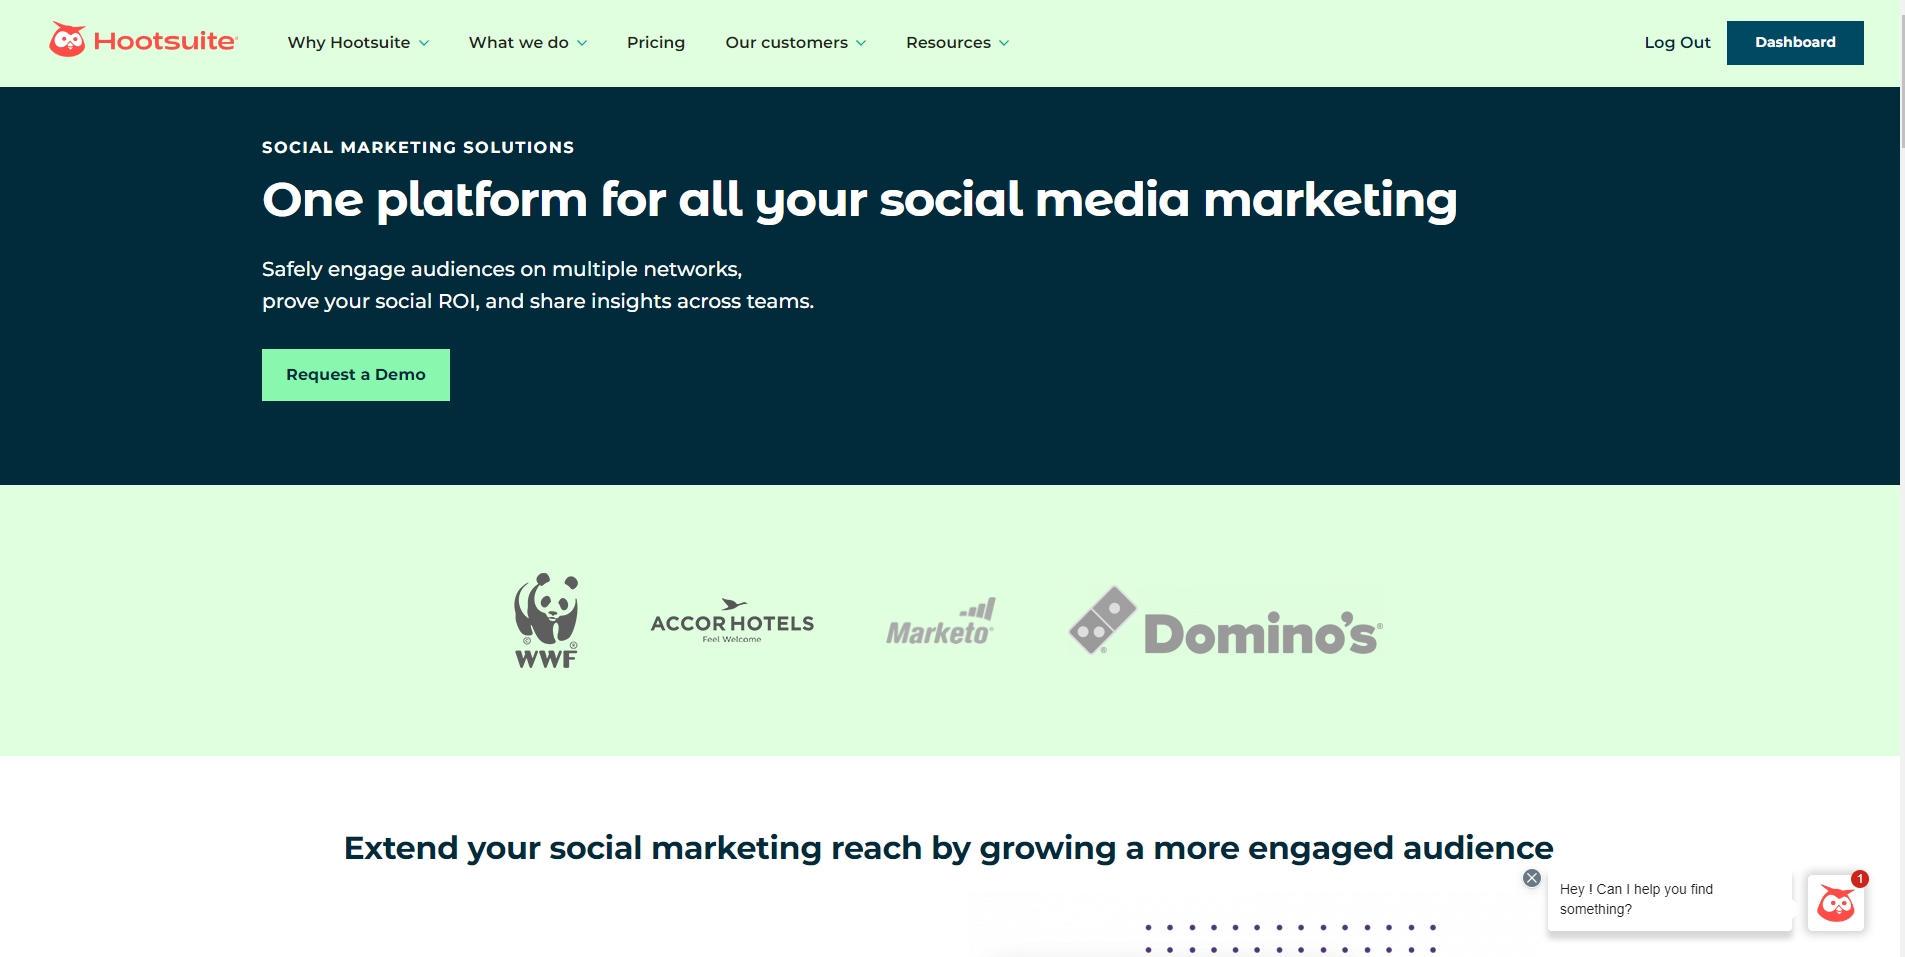Open the owl chat widget icon

[x=1836, y=903]
